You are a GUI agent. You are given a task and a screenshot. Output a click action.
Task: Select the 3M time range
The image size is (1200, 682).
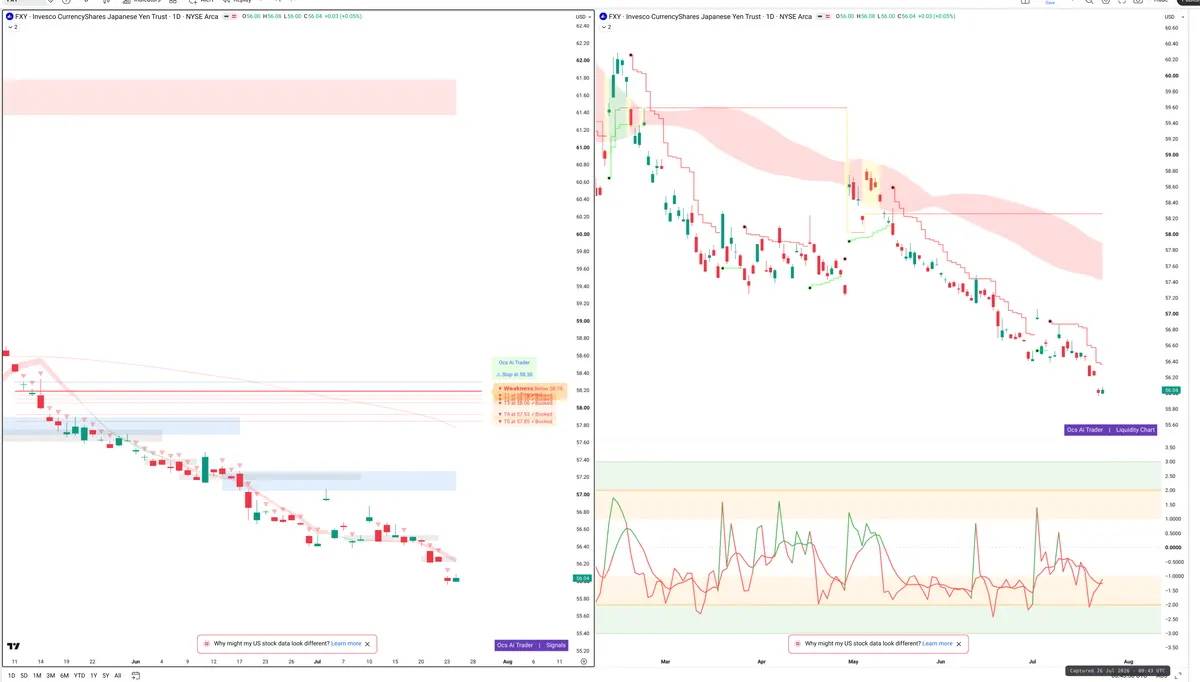(50, 675)
